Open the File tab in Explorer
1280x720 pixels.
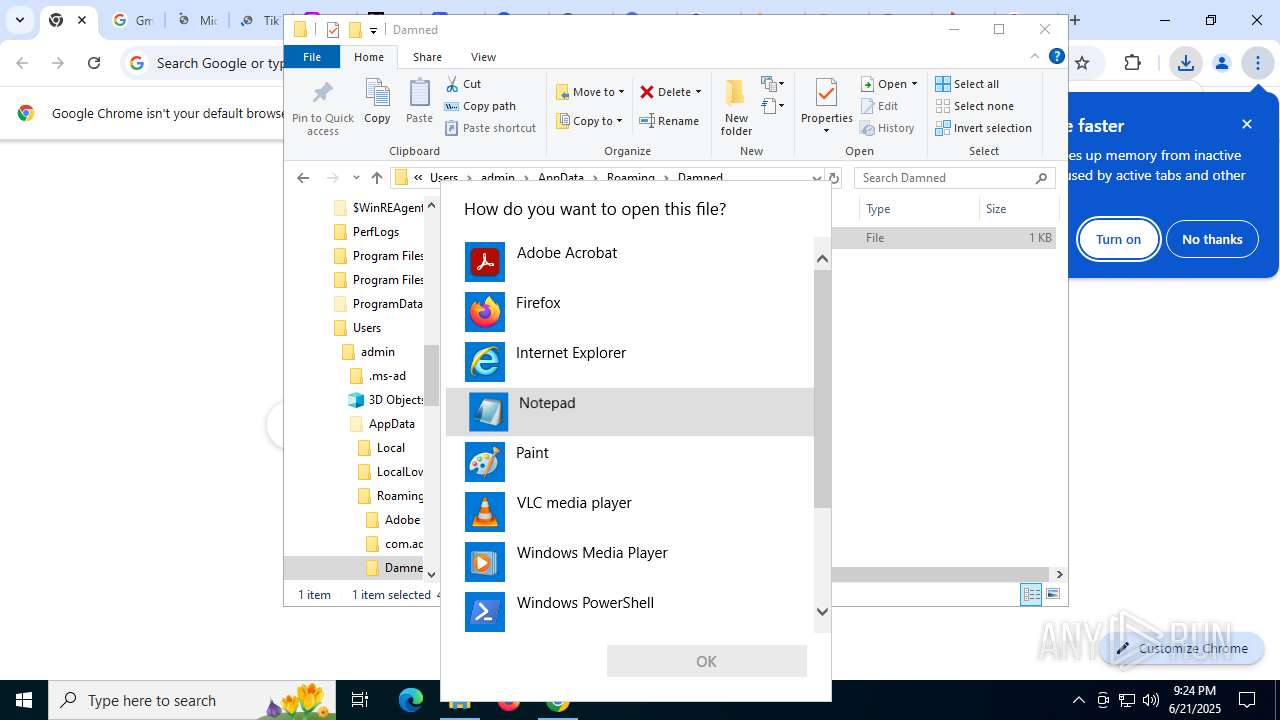(312, 57)
